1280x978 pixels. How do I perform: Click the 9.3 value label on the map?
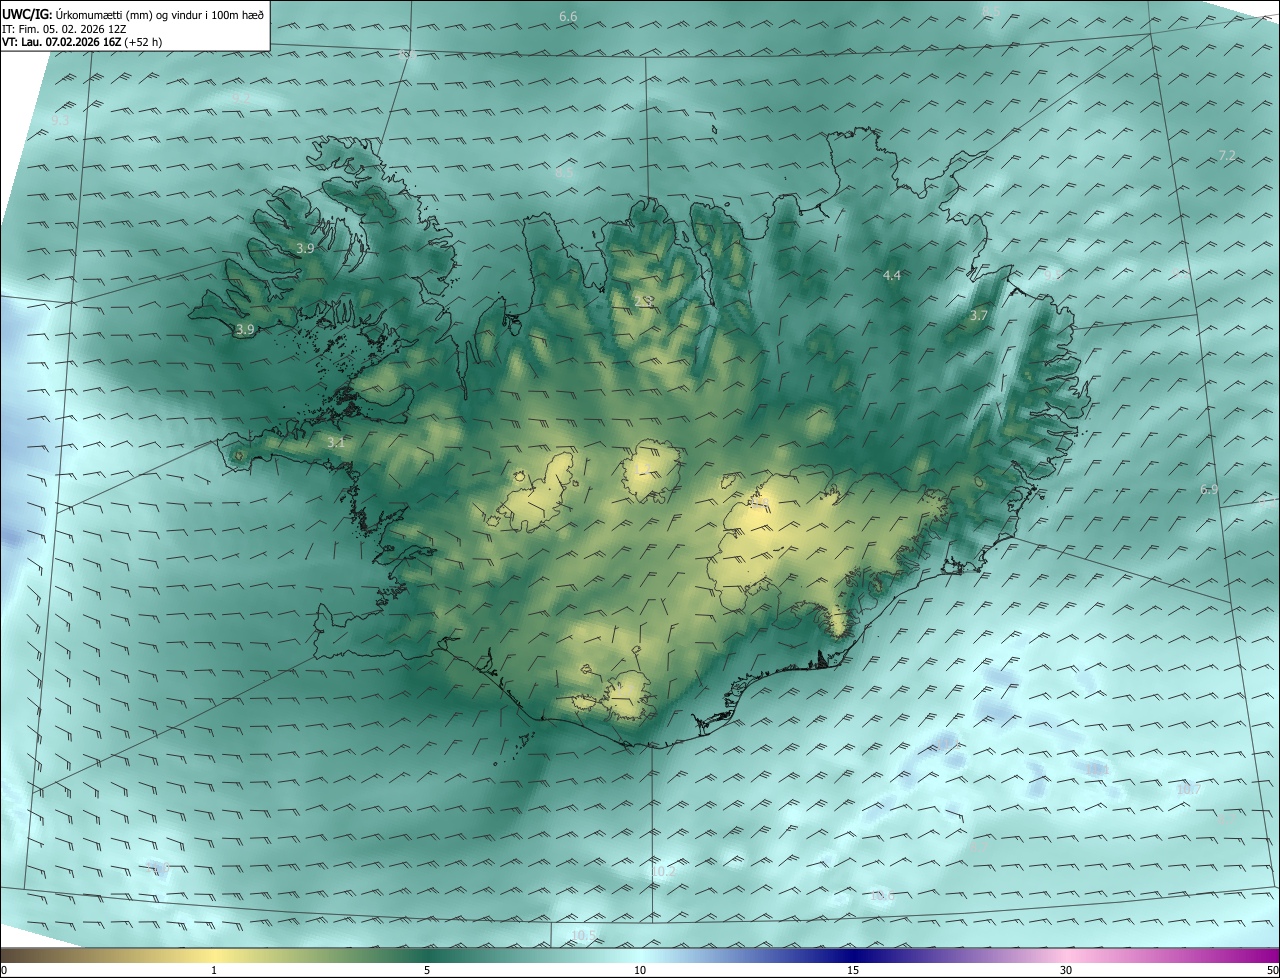(60, 120)
